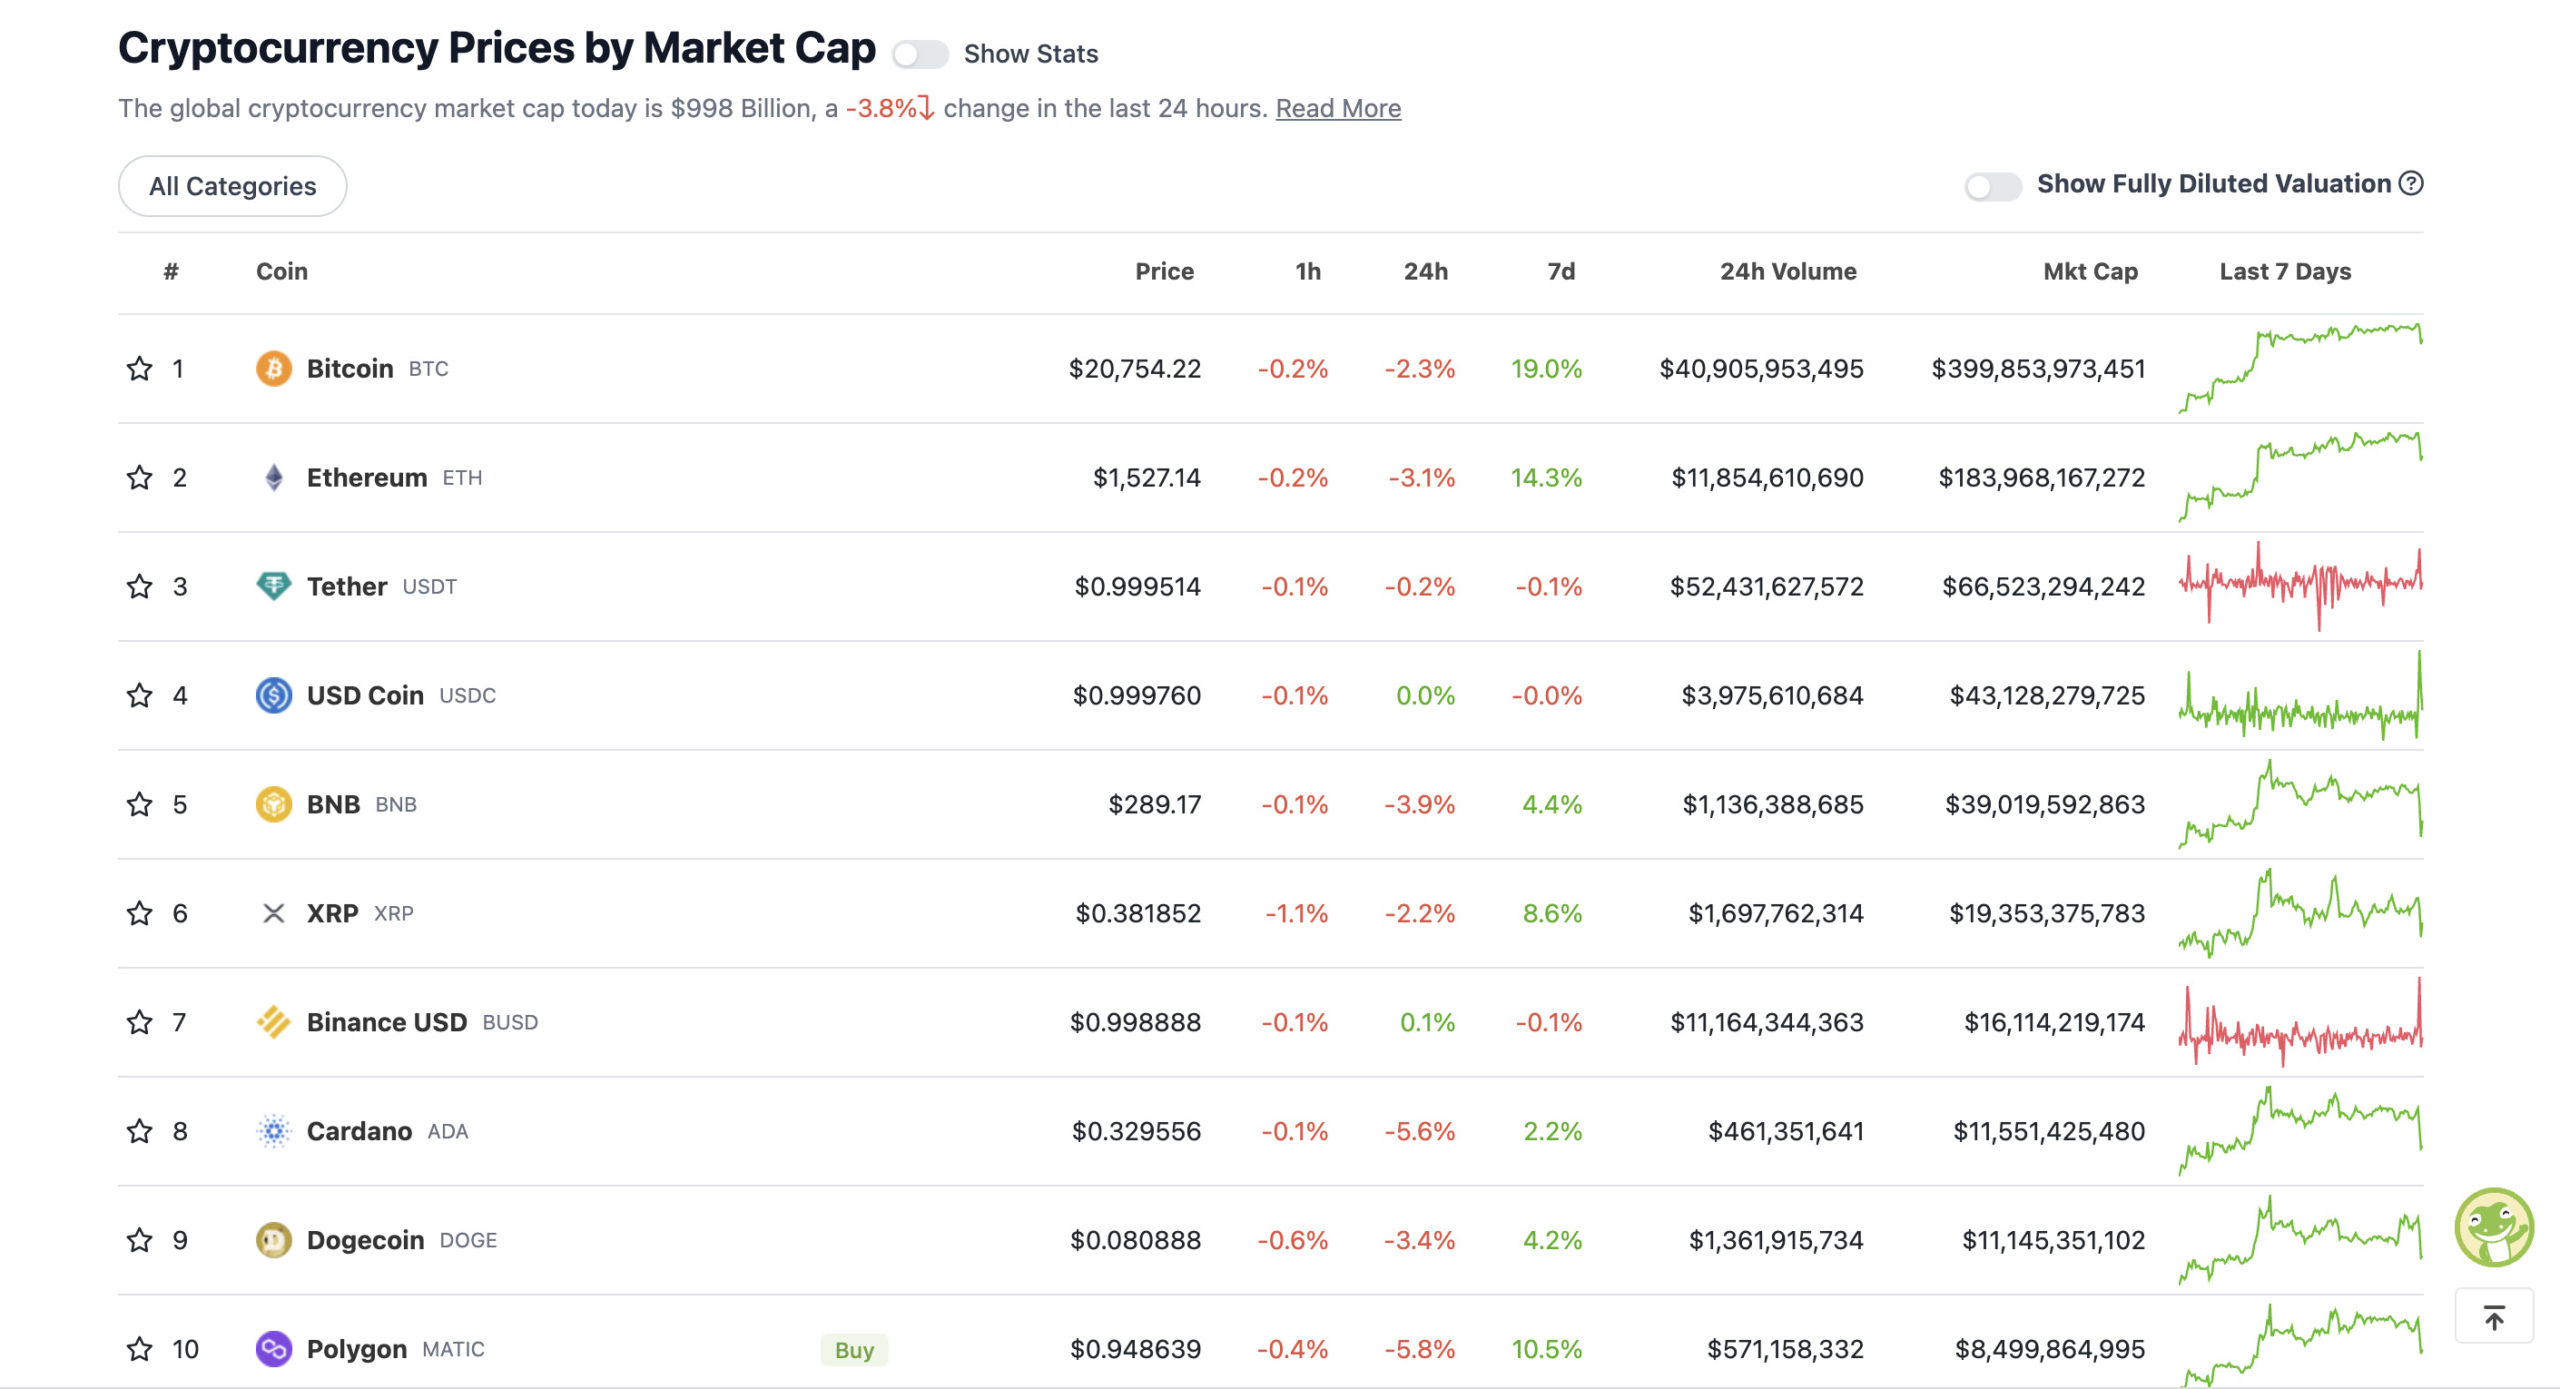Sort by Mkt Cap column header
Viewport: 2560px width, 1389px height.
tap(2091, 272)
